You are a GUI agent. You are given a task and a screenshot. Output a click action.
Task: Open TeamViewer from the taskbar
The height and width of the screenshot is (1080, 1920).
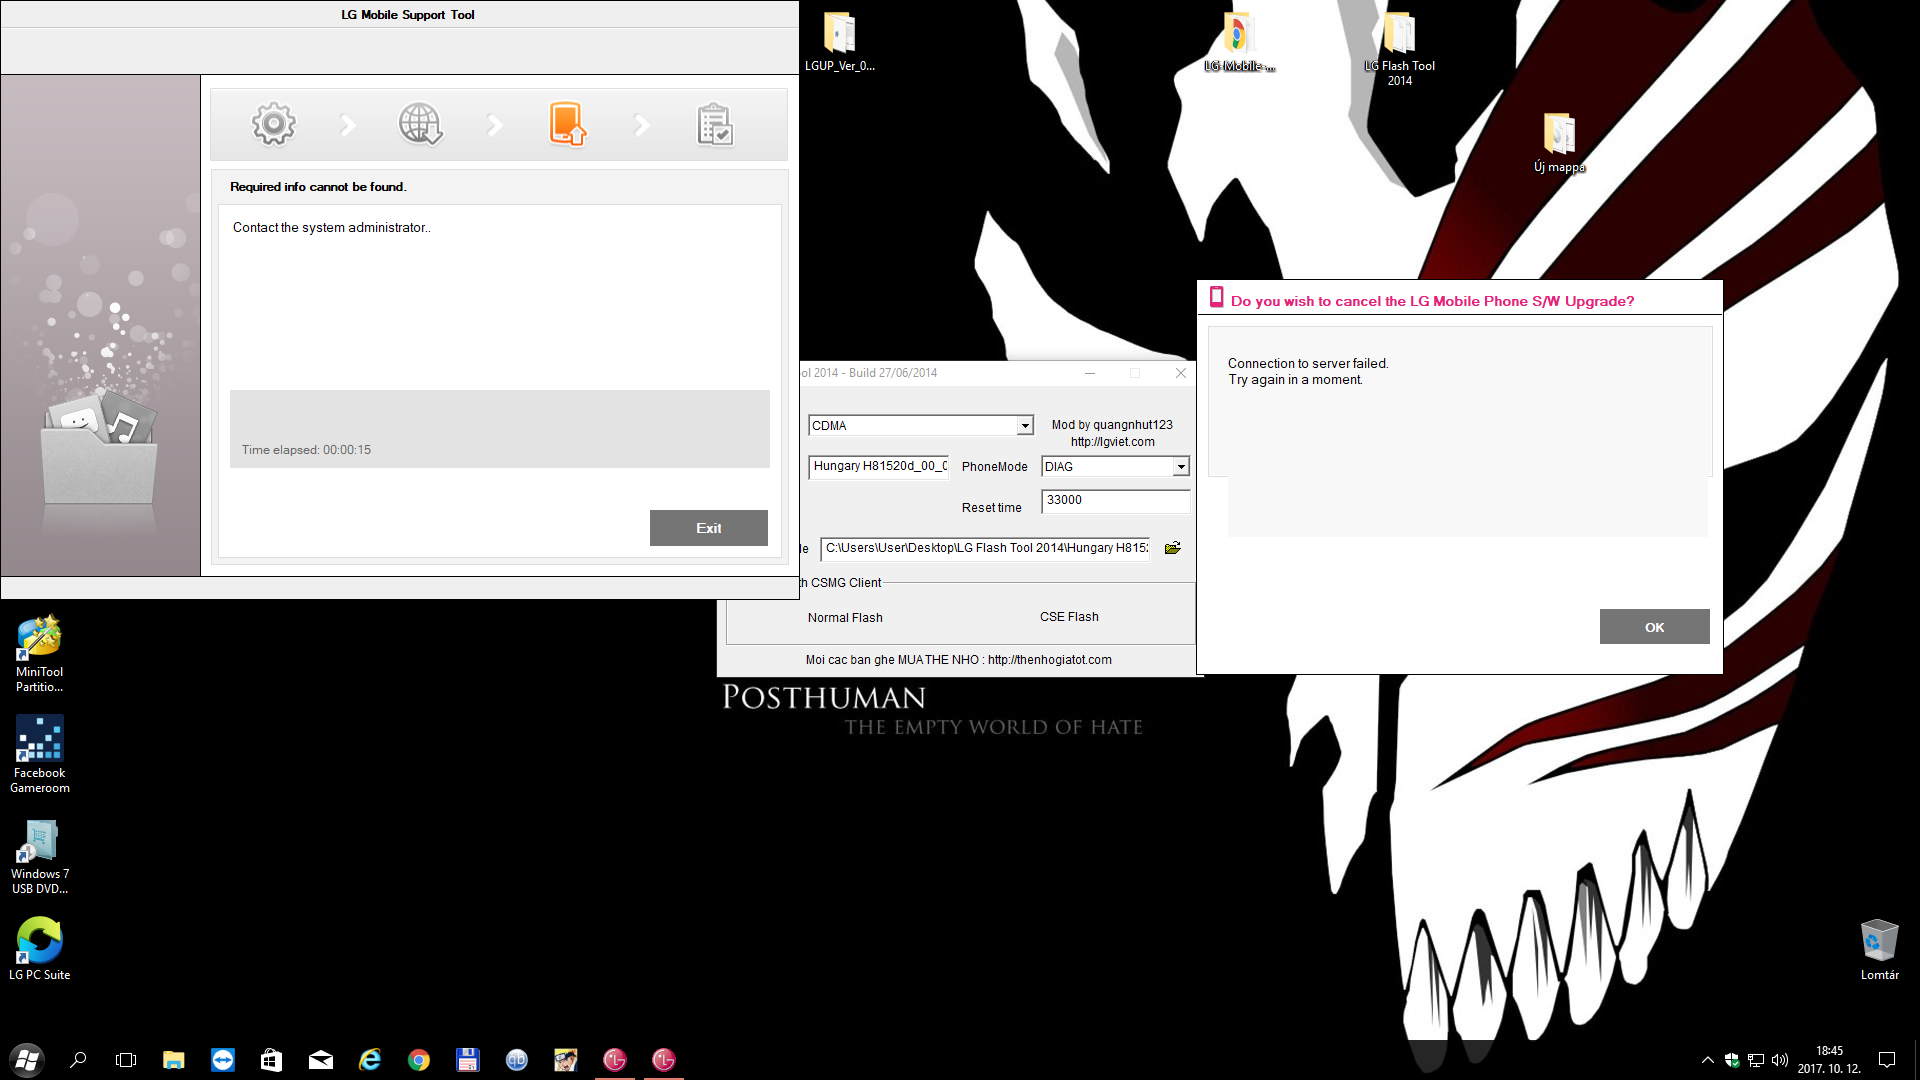click(223, 1060)
